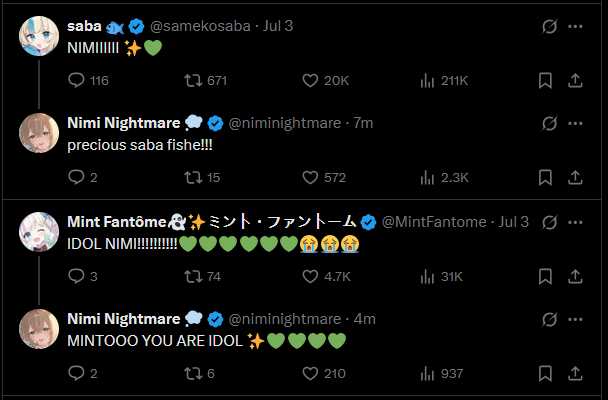Open the 4m timestamp on Nimi's reply
The height and width of the screenshot is (400, 608).
[364, 319]
